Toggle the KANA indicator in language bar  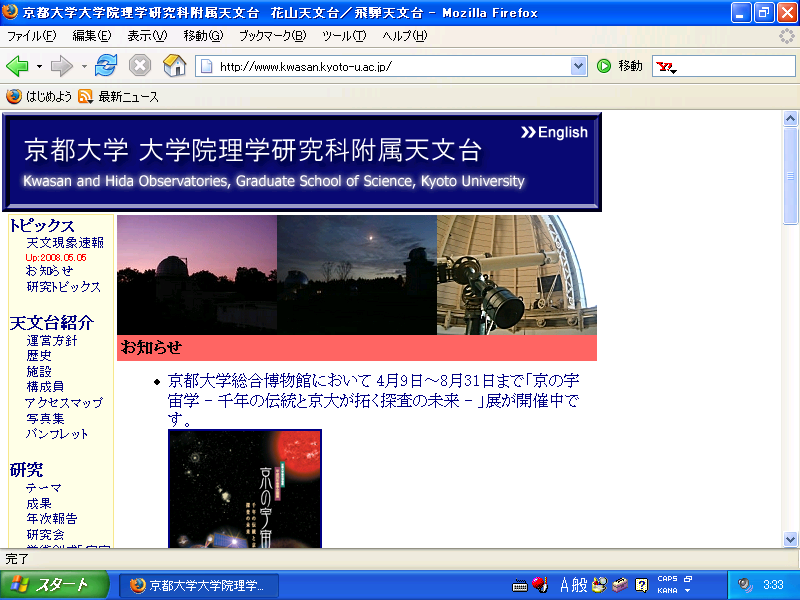click(667, 590)
